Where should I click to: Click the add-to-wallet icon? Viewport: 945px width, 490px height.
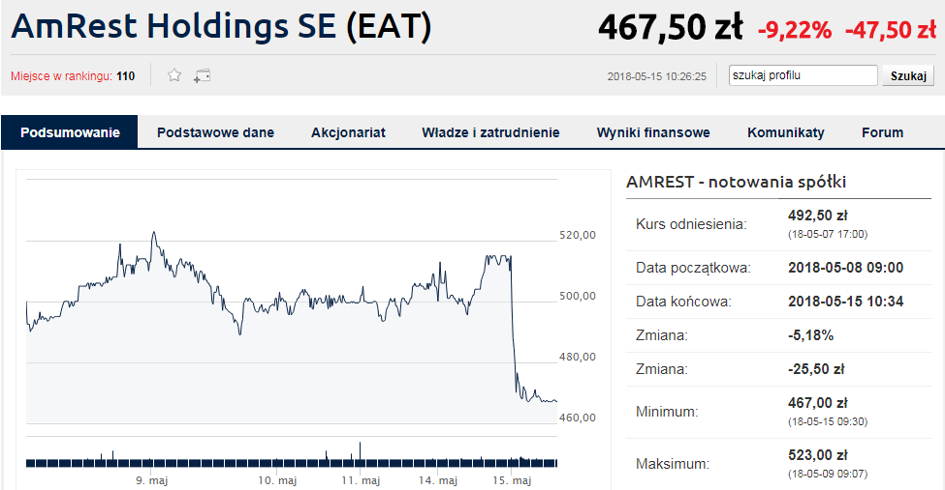point(202,75)
